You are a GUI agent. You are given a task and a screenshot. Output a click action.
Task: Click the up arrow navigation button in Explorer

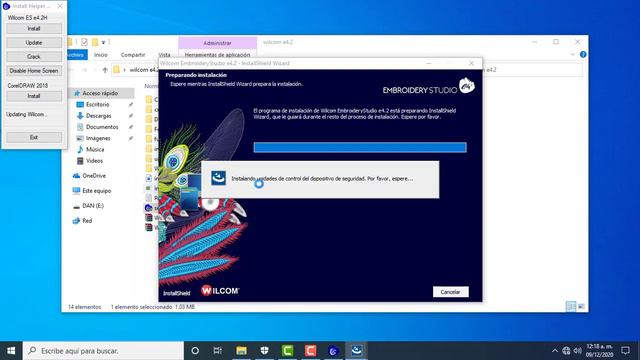pyautogui.click(x=105, y=70)
